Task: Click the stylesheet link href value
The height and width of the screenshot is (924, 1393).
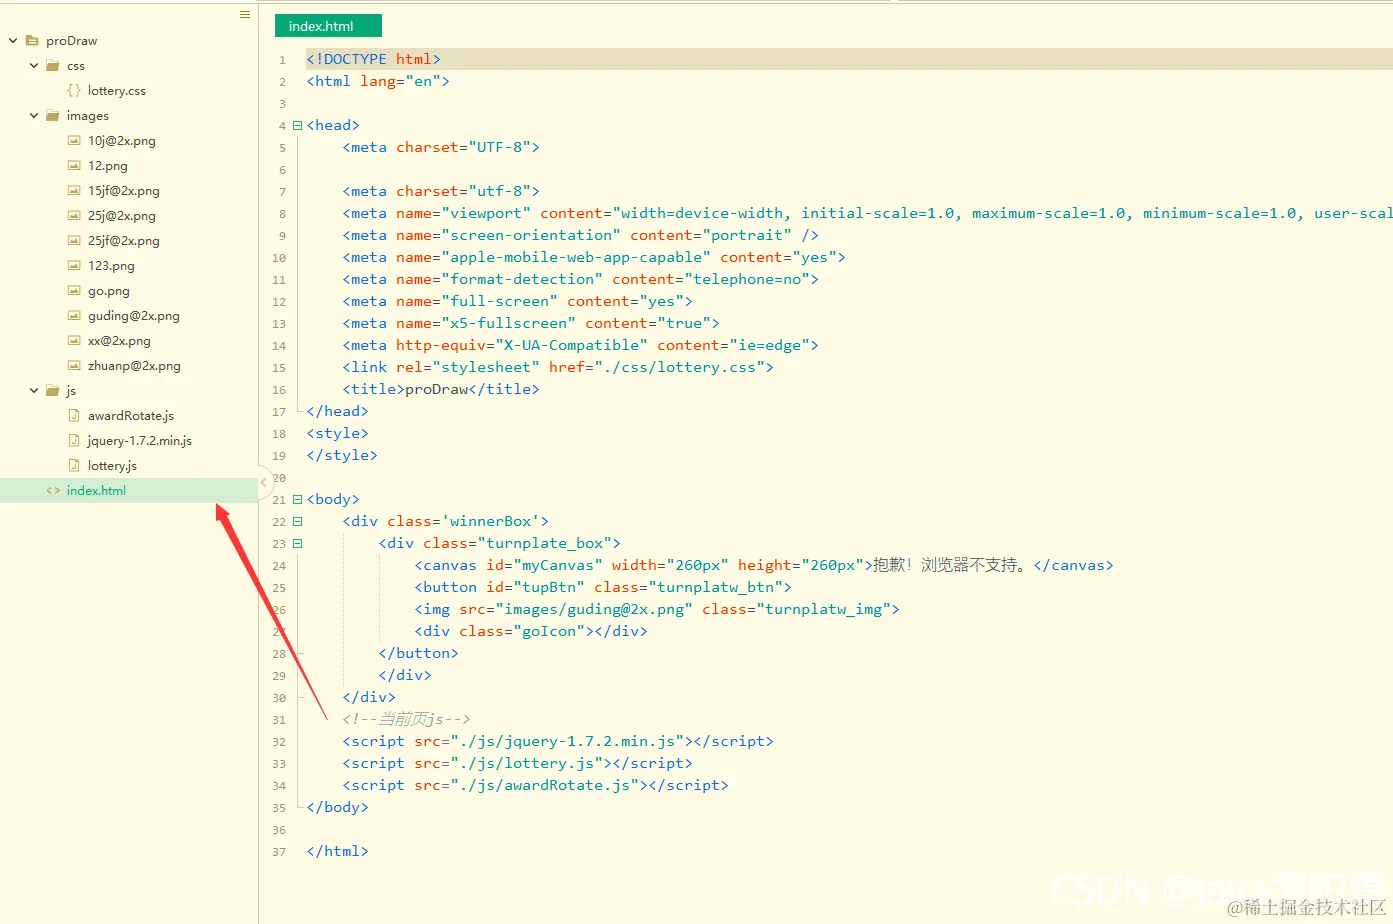Action: (684, 368)
